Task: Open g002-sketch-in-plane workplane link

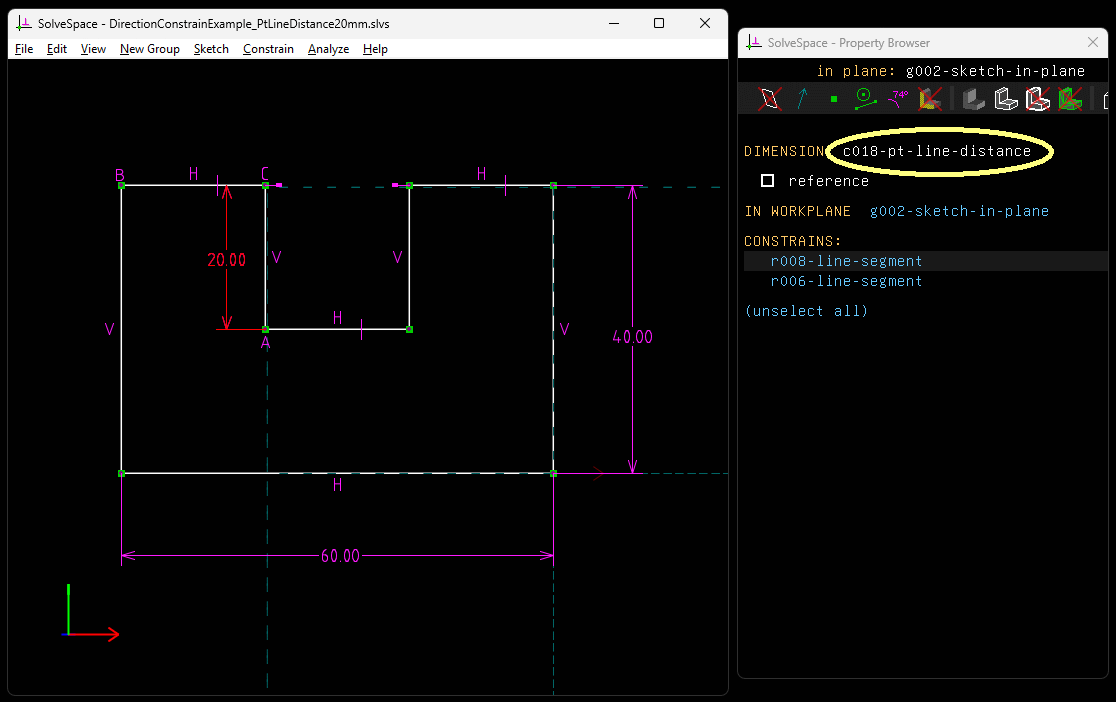Action: [x=959, y=211]
